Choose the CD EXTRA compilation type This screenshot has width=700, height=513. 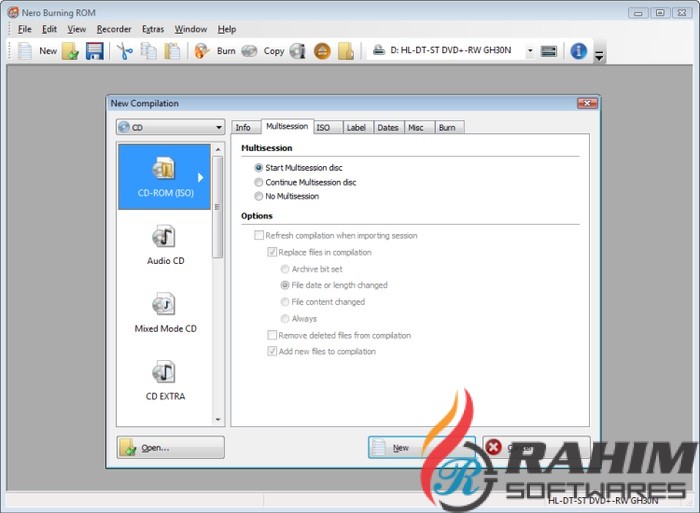click(x=165, y=381)
